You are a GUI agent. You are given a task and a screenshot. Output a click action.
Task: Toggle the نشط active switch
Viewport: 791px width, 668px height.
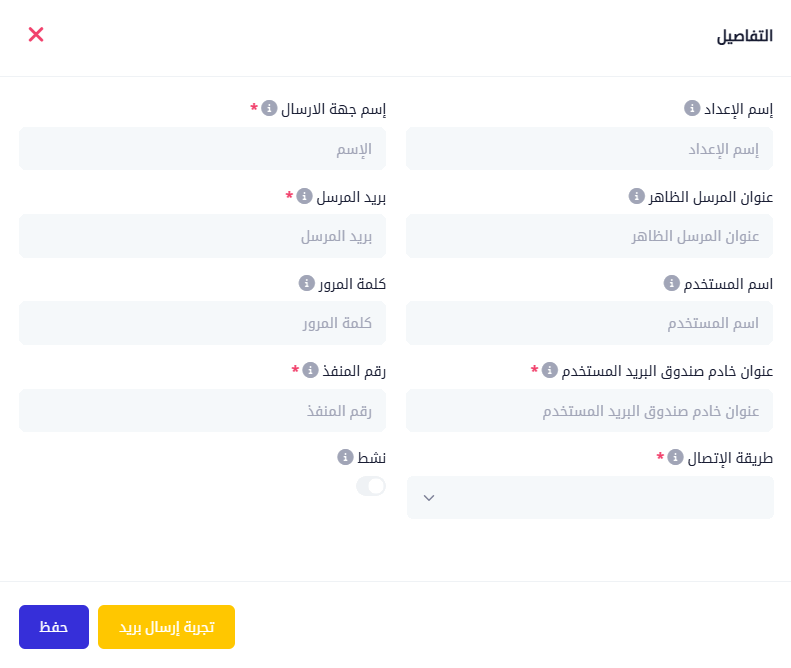coord(371,486)
